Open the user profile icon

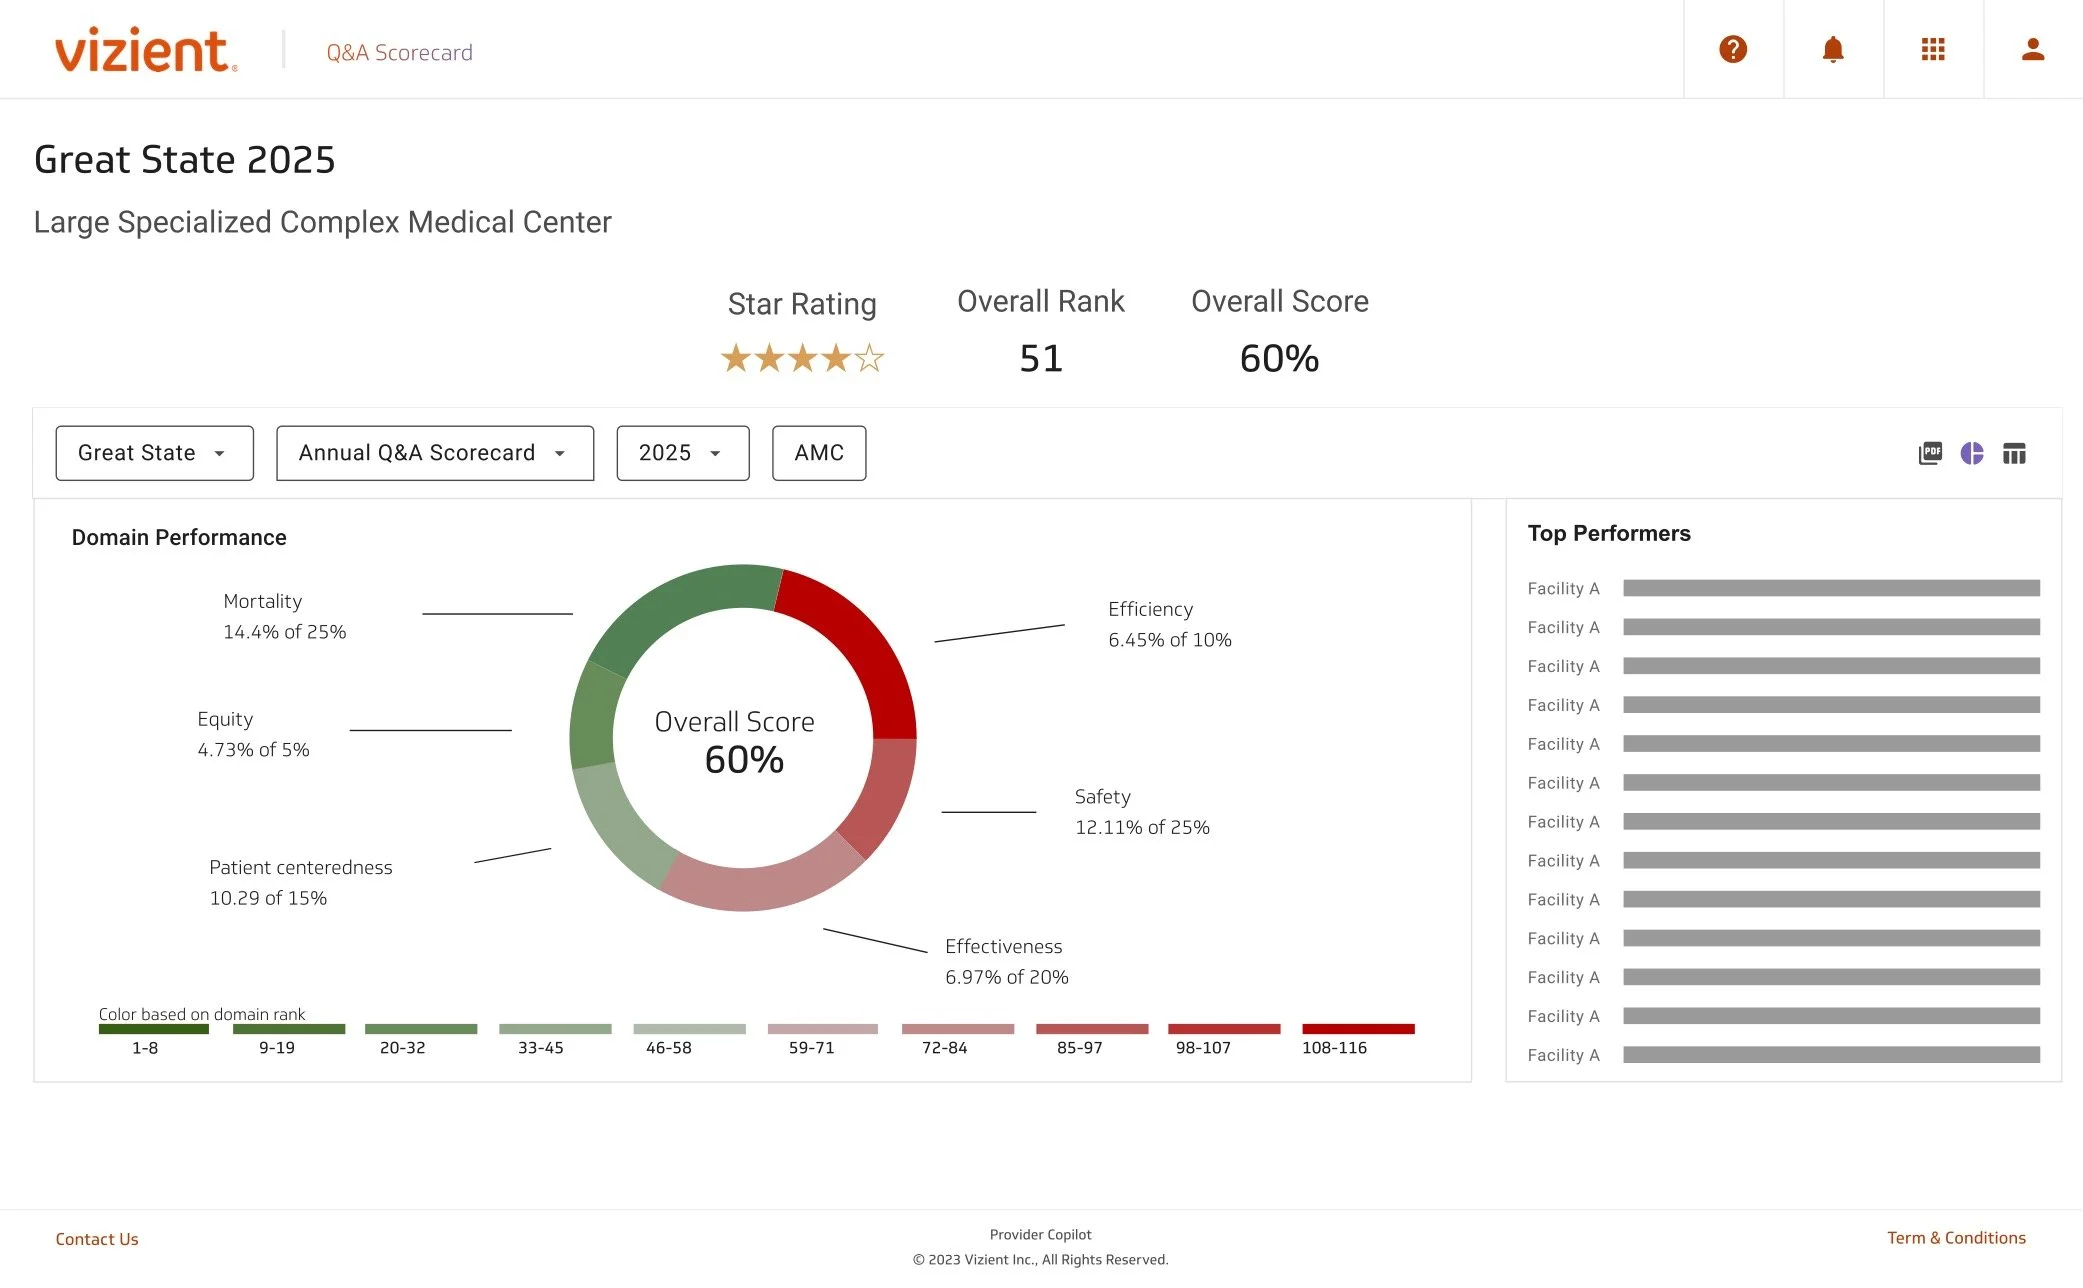(x=2032, y=48)
